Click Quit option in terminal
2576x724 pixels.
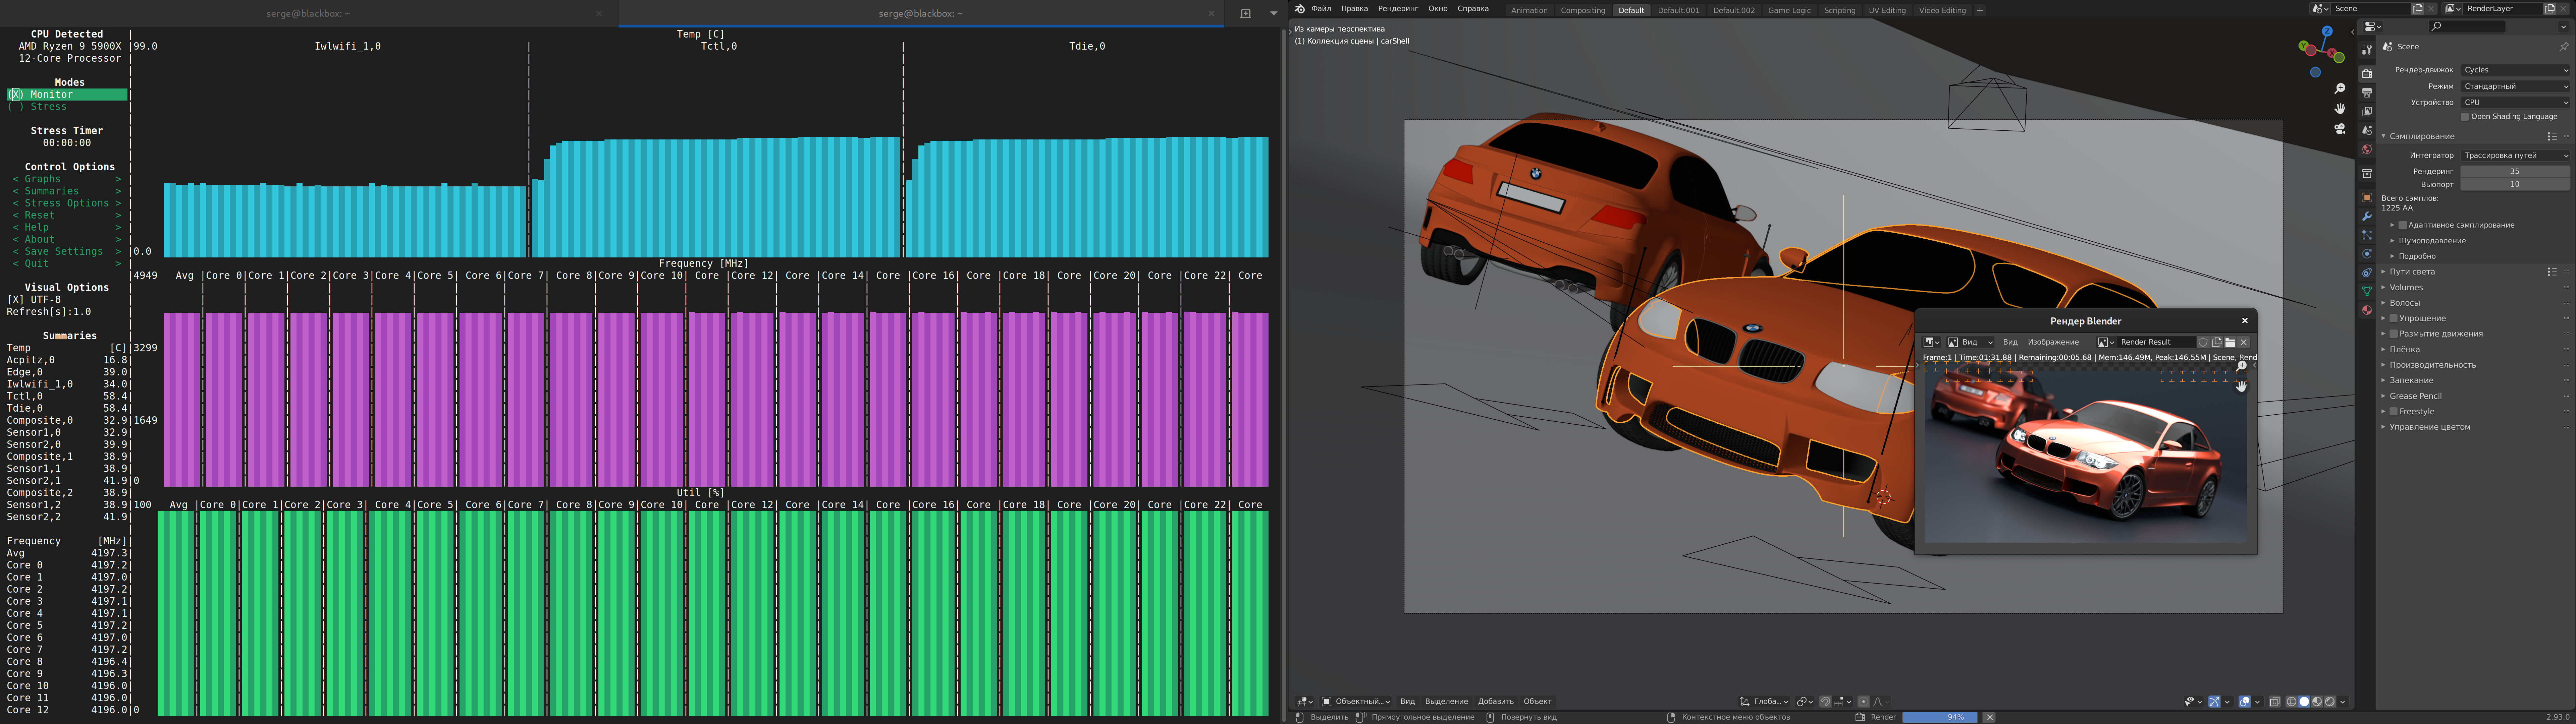(67, 264)
